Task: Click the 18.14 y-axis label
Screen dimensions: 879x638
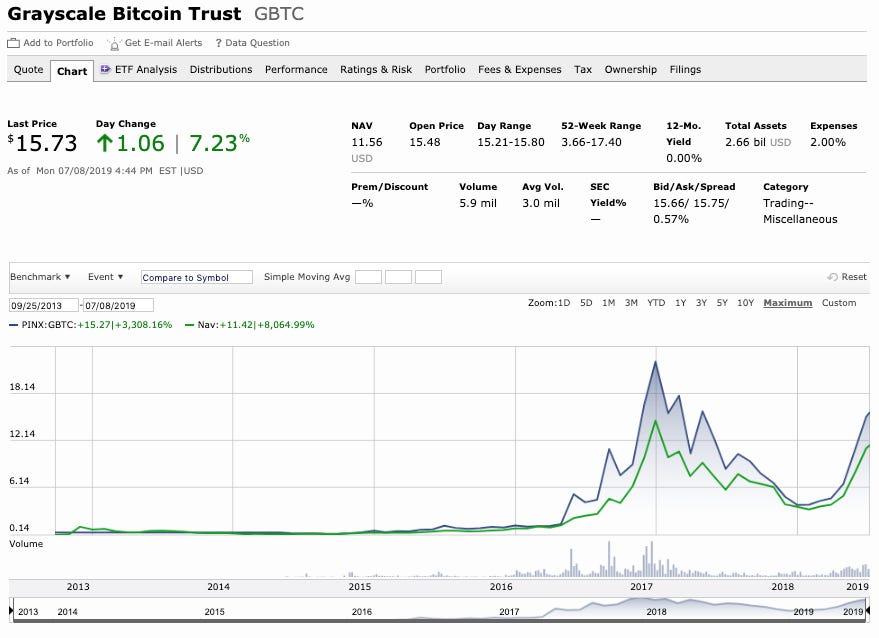Action: 22,387
